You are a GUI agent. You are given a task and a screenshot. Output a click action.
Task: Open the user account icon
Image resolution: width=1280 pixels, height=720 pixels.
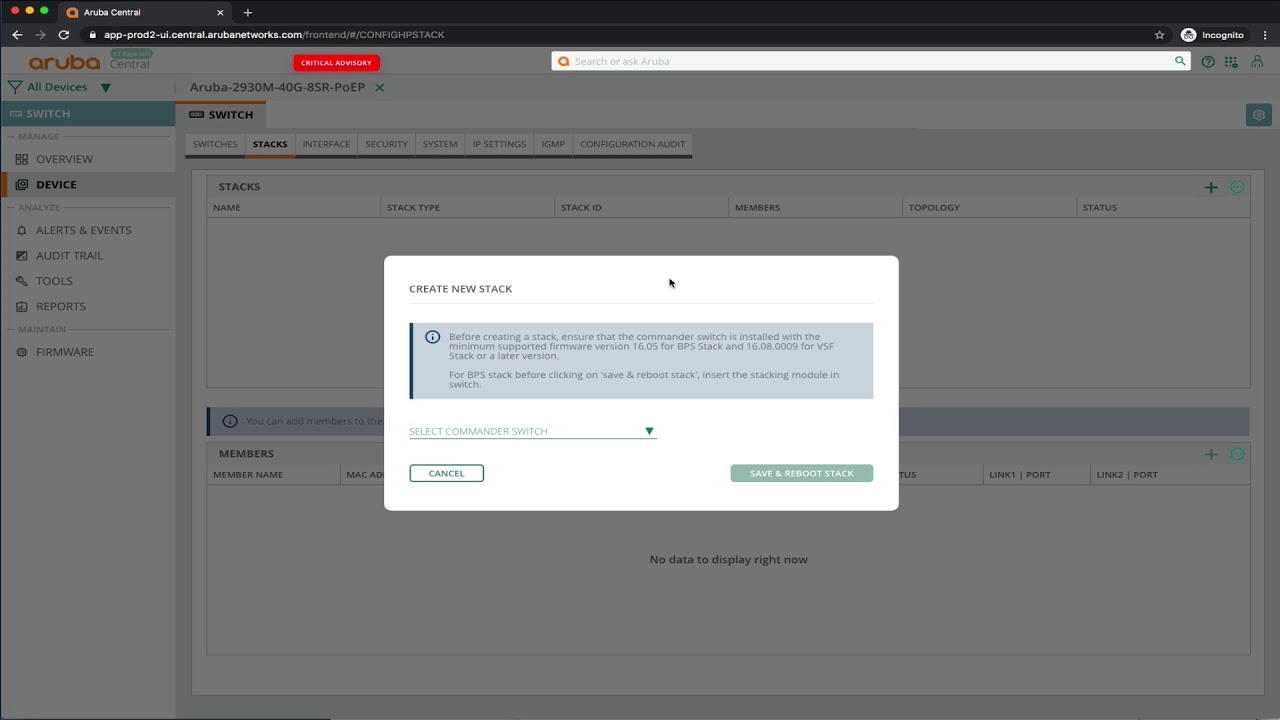1257,62
